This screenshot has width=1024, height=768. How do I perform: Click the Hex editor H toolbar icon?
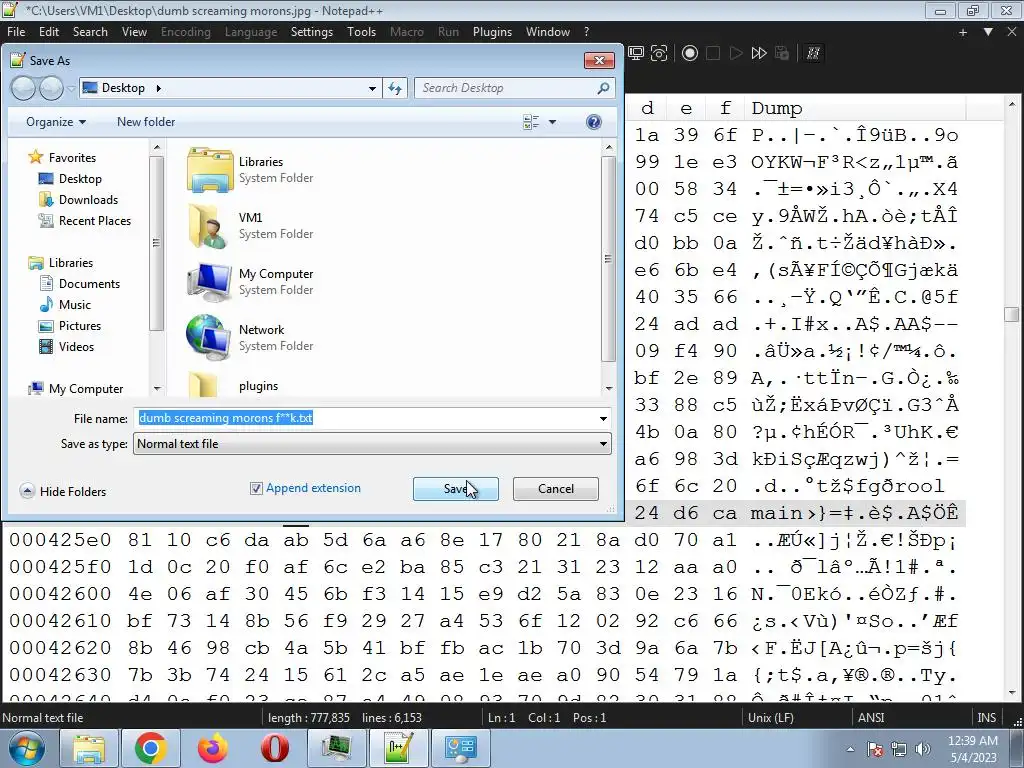coord(813,54)
